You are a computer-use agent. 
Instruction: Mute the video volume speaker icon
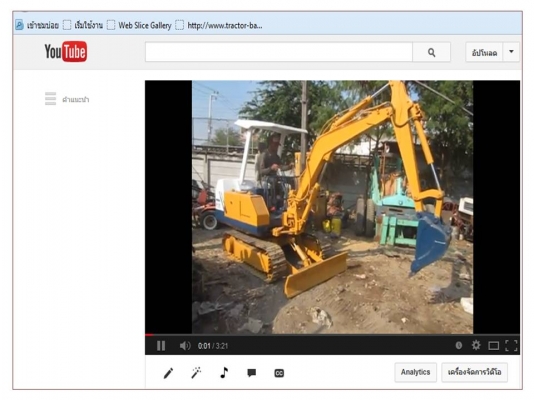point(185,346)
